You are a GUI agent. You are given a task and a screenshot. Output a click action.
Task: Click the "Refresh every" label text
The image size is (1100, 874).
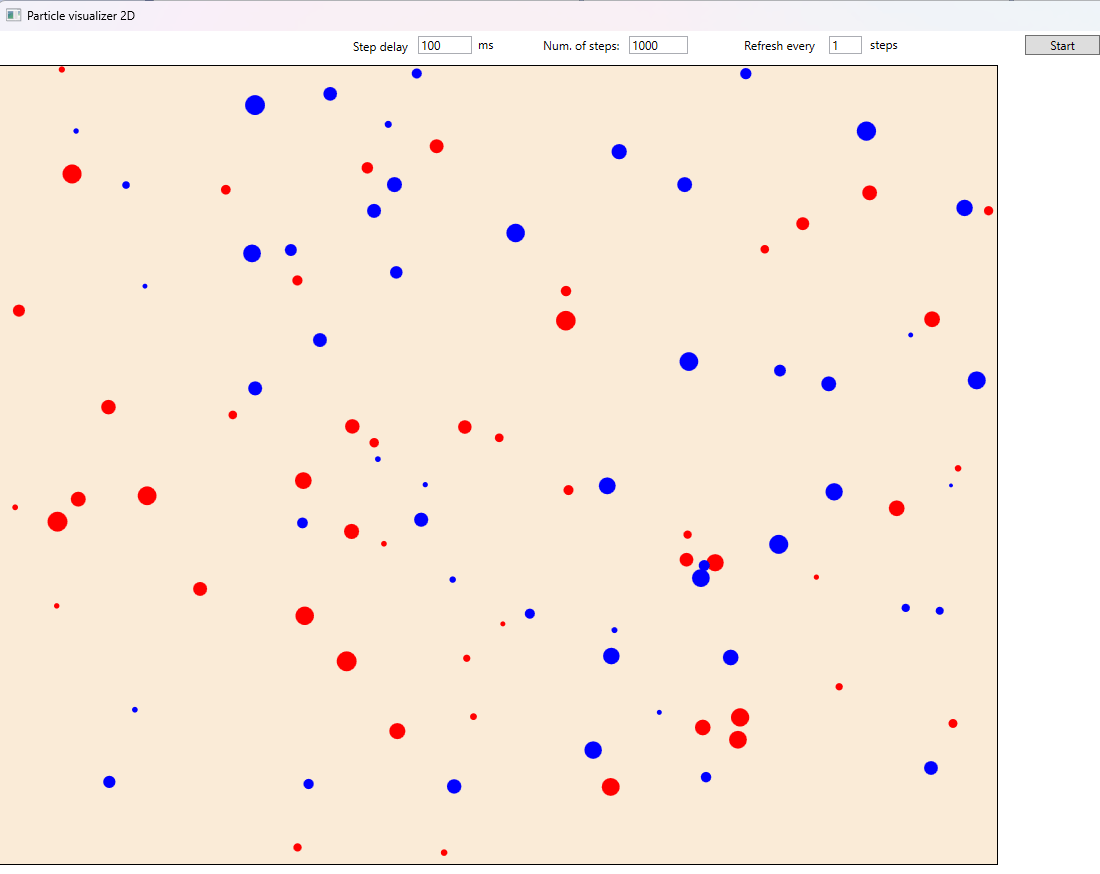click(x=779, y=46)
